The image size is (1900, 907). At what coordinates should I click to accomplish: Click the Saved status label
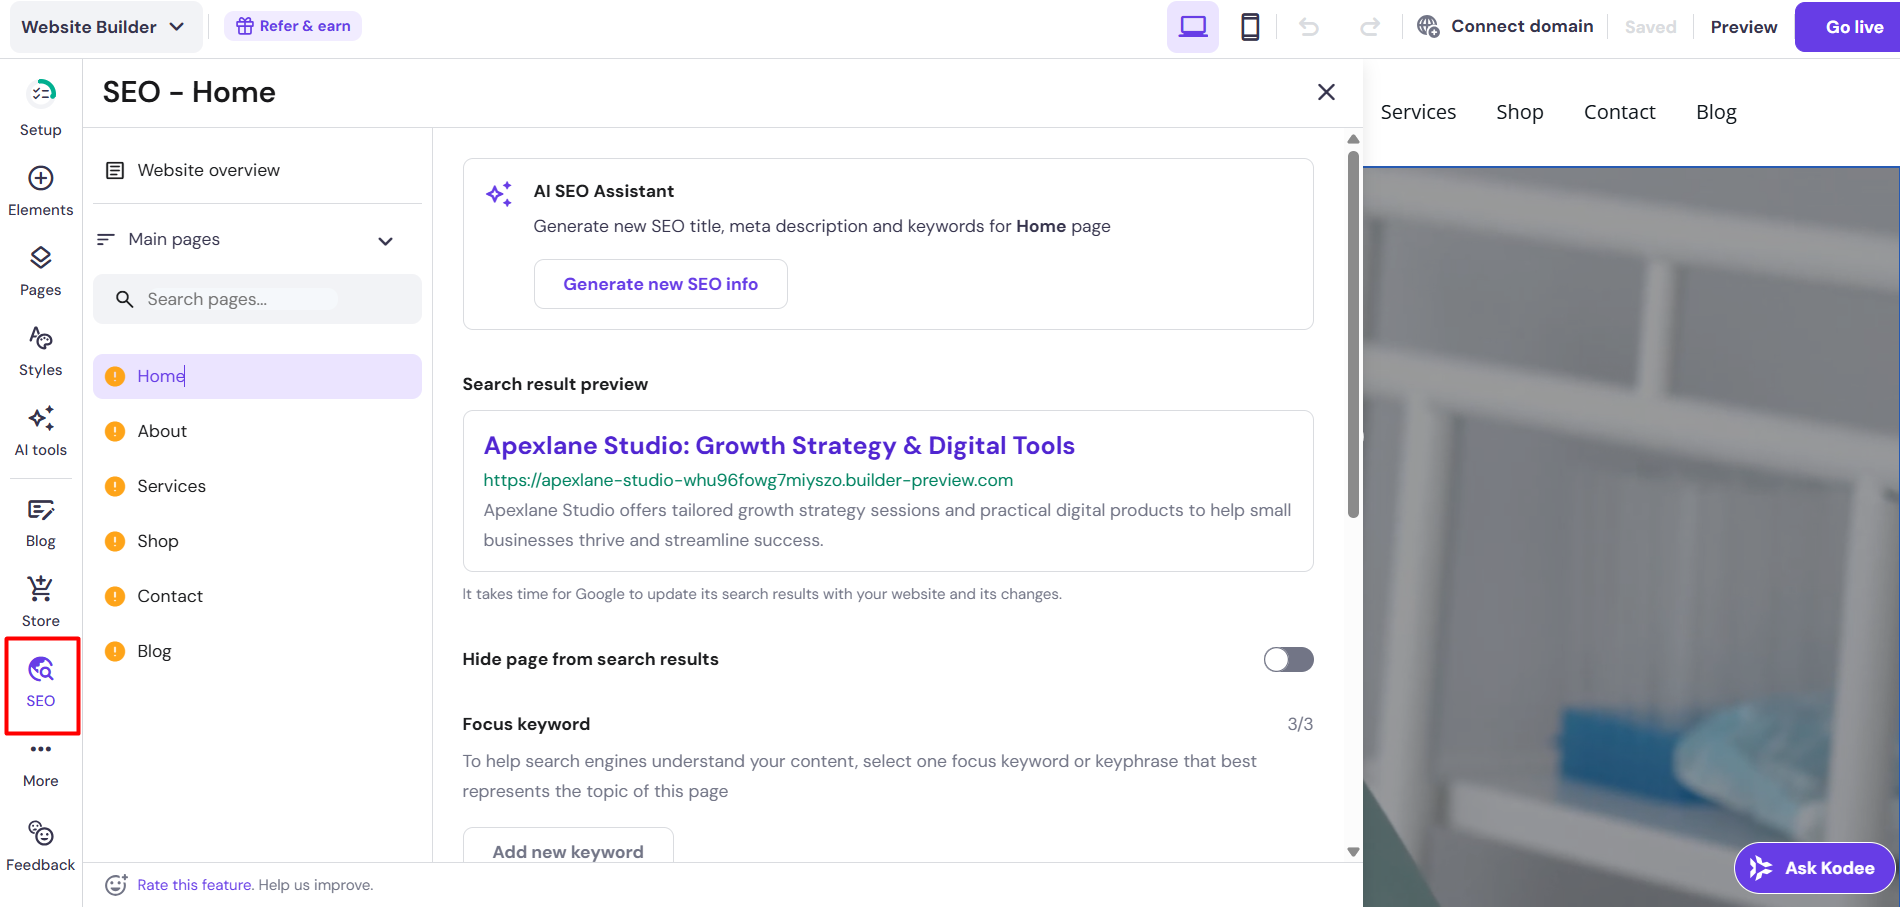click(x=1650, y=27)
